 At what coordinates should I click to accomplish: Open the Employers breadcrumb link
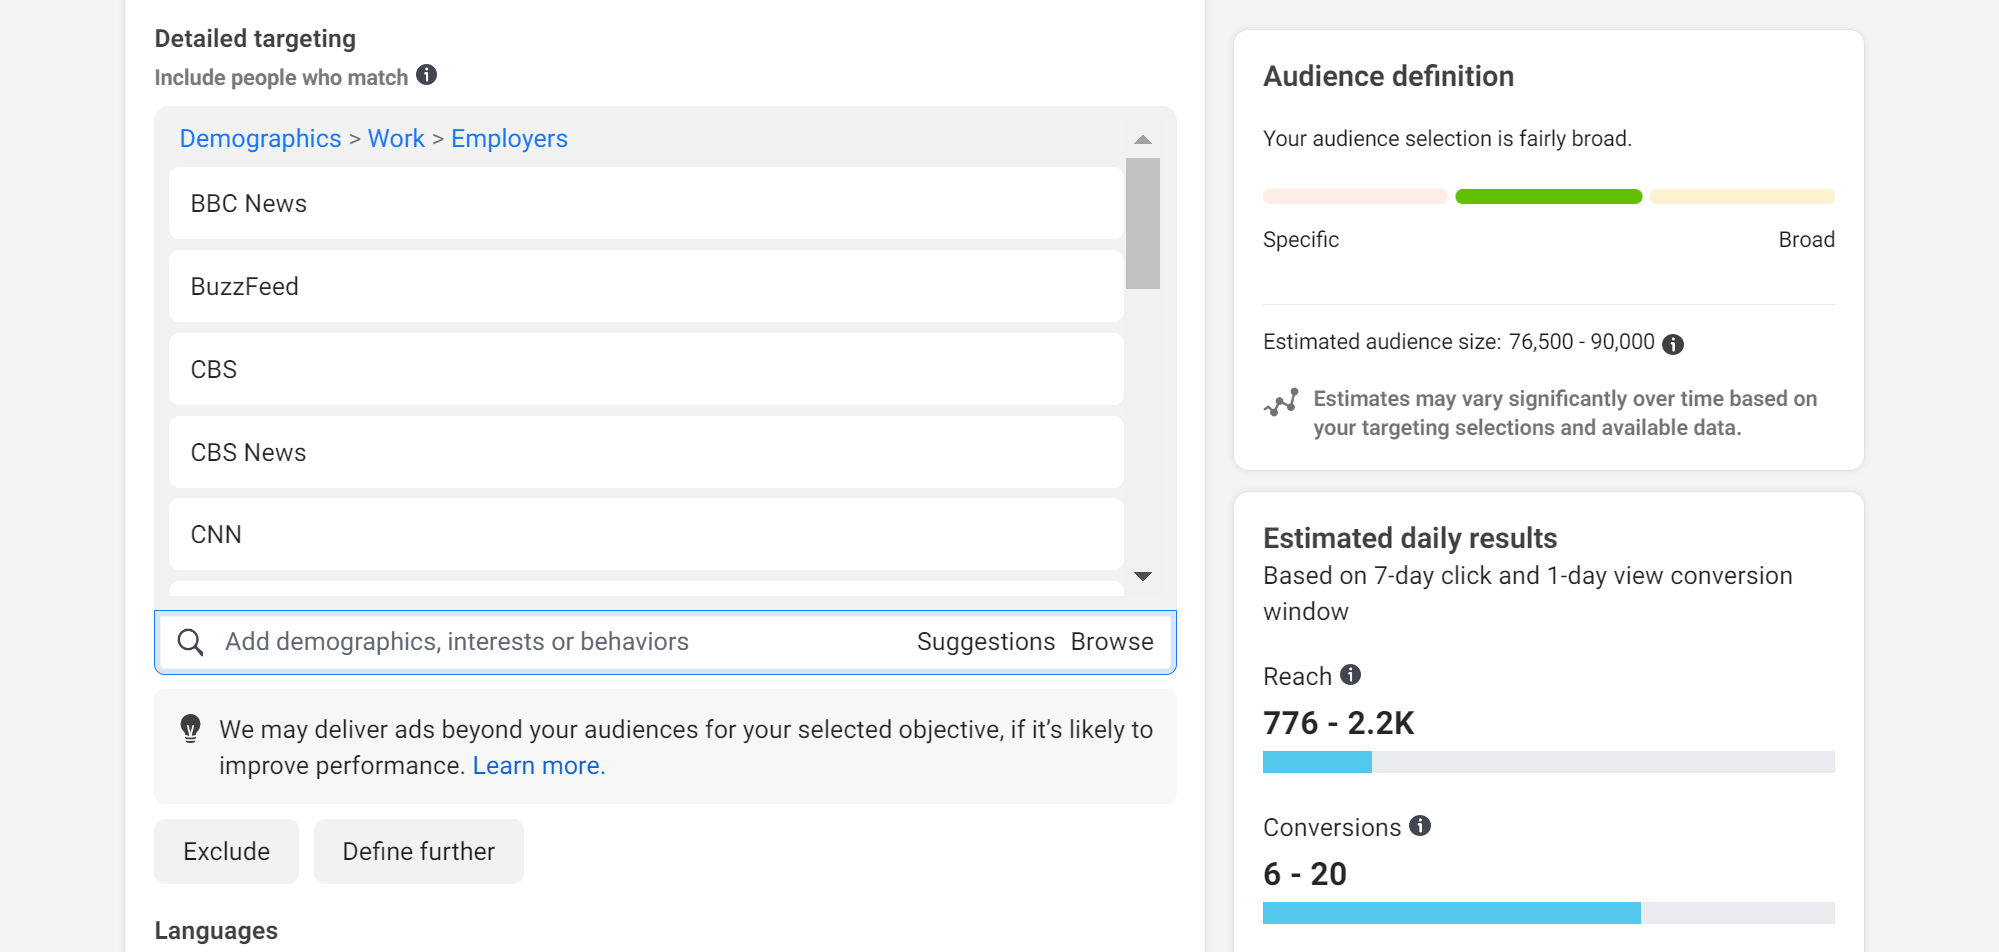point(509,139)
